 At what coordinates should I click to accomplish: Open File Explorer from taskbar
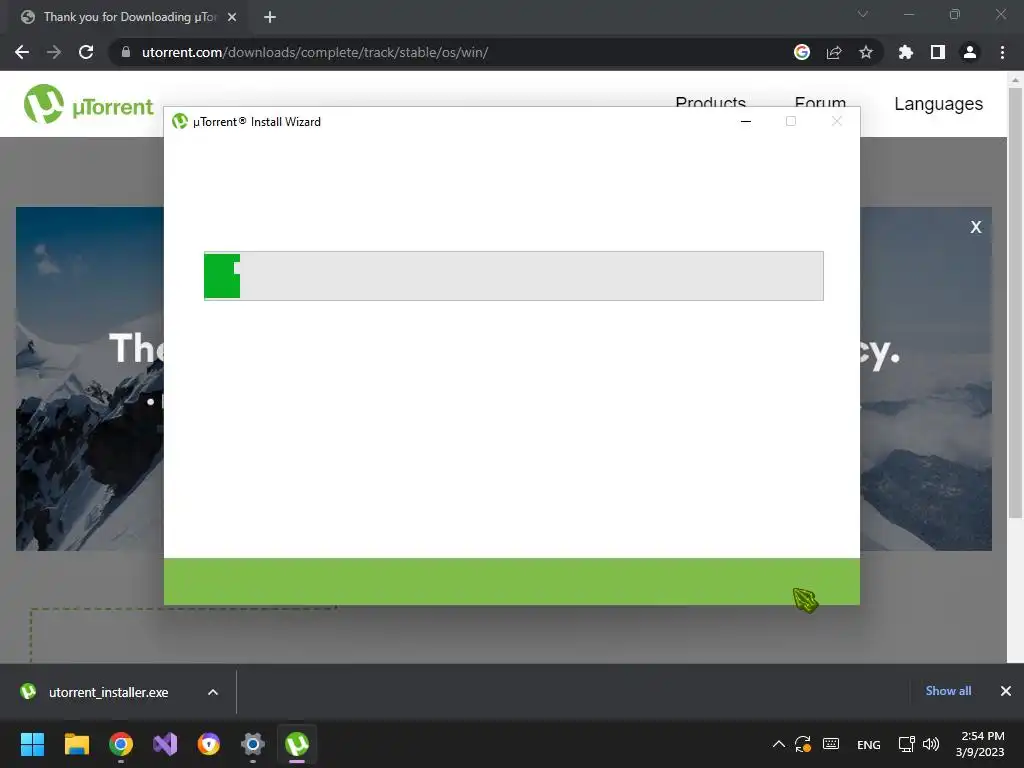coord(76,744)
